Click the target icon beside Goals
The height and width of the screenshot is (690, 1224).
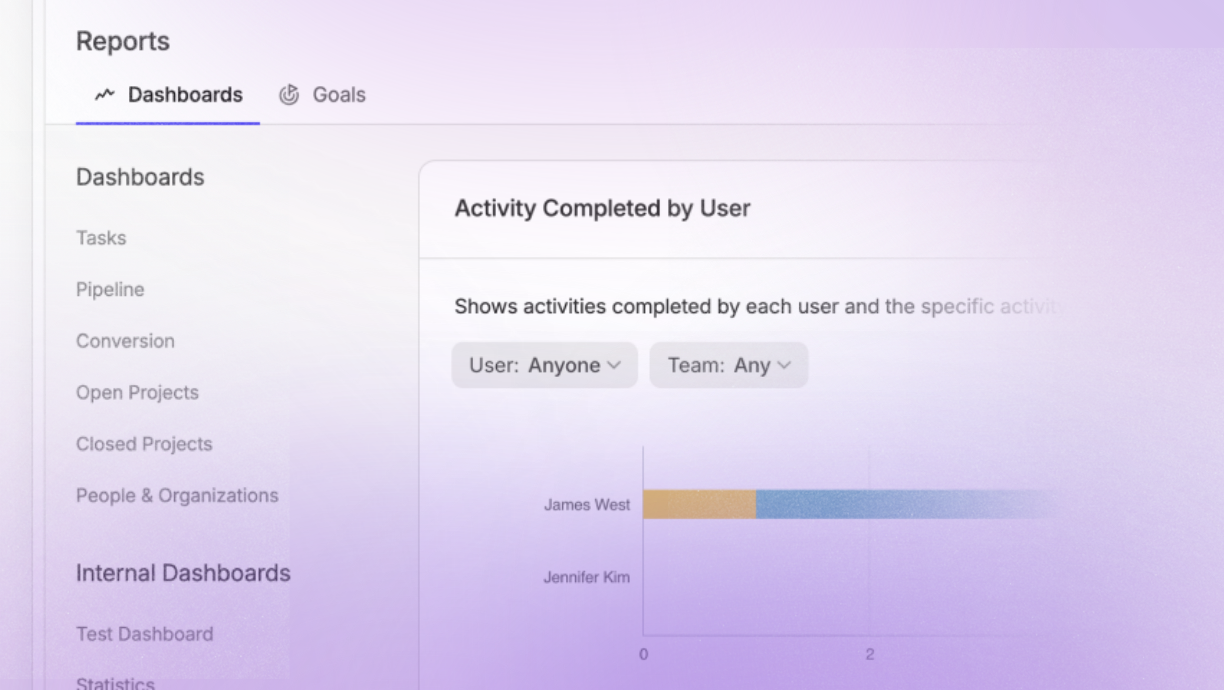click(289, 94)
